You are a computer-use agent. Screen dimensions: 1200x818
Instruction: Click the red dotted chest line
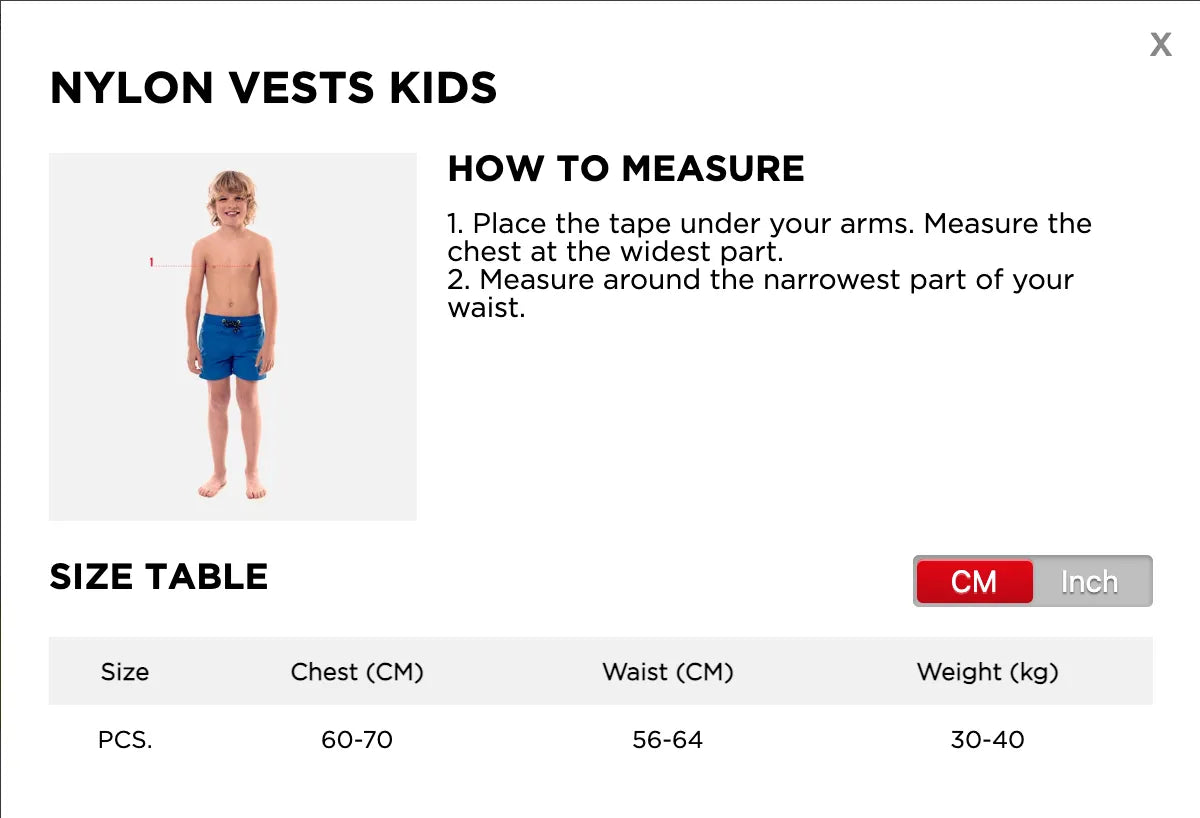(205, 265)
